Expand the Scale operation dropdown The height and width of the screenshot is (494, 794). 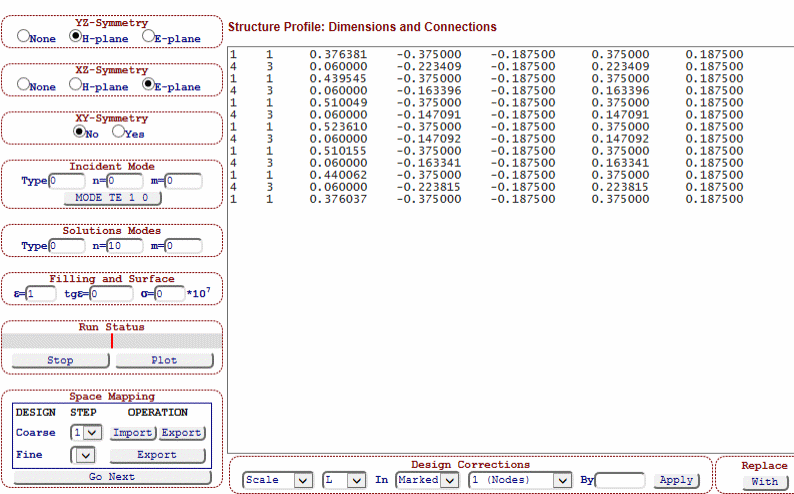click(278, 480)
